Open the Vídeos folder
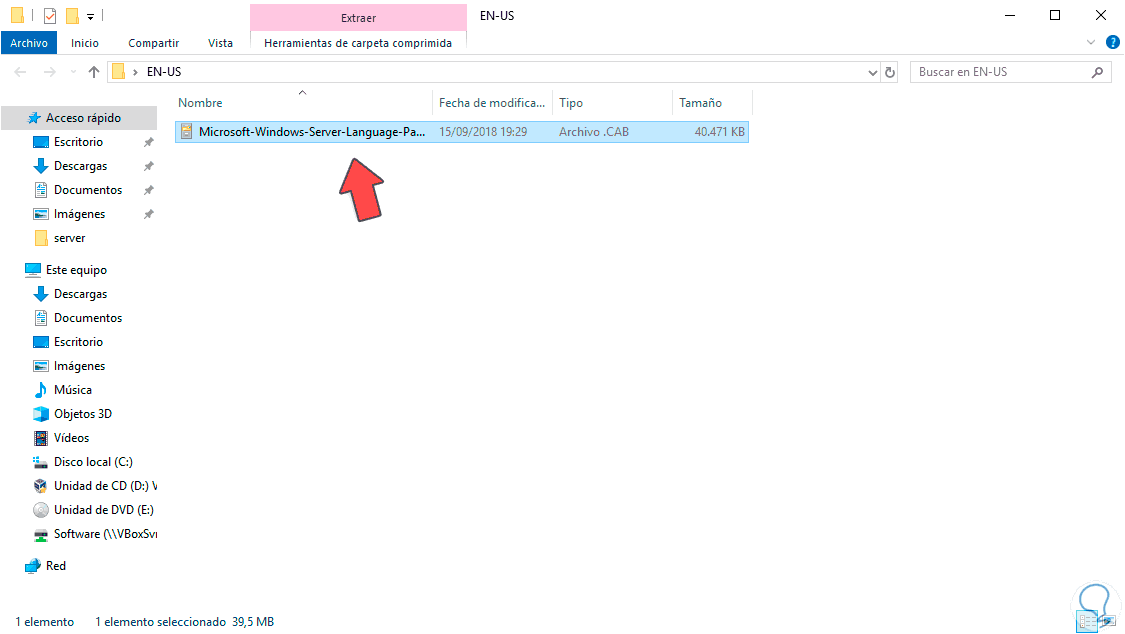1125x634 pixels. point(71,438)
